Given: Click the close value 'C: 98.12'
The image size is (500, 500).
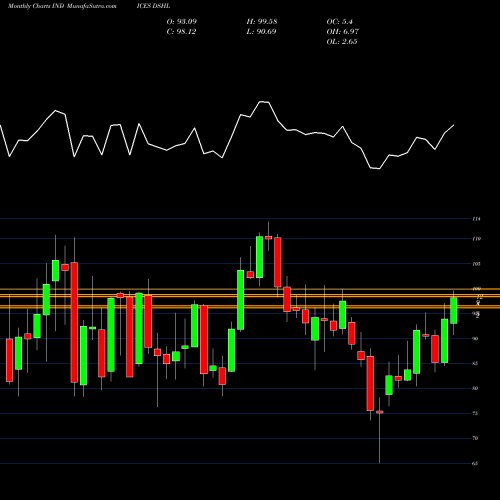Looking at the screenshot, I should [x=181, y=32].
